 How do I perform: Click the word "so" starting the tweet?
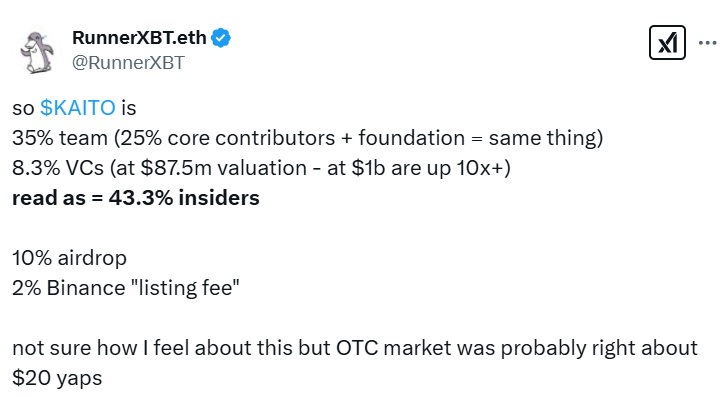pos(23,108)
